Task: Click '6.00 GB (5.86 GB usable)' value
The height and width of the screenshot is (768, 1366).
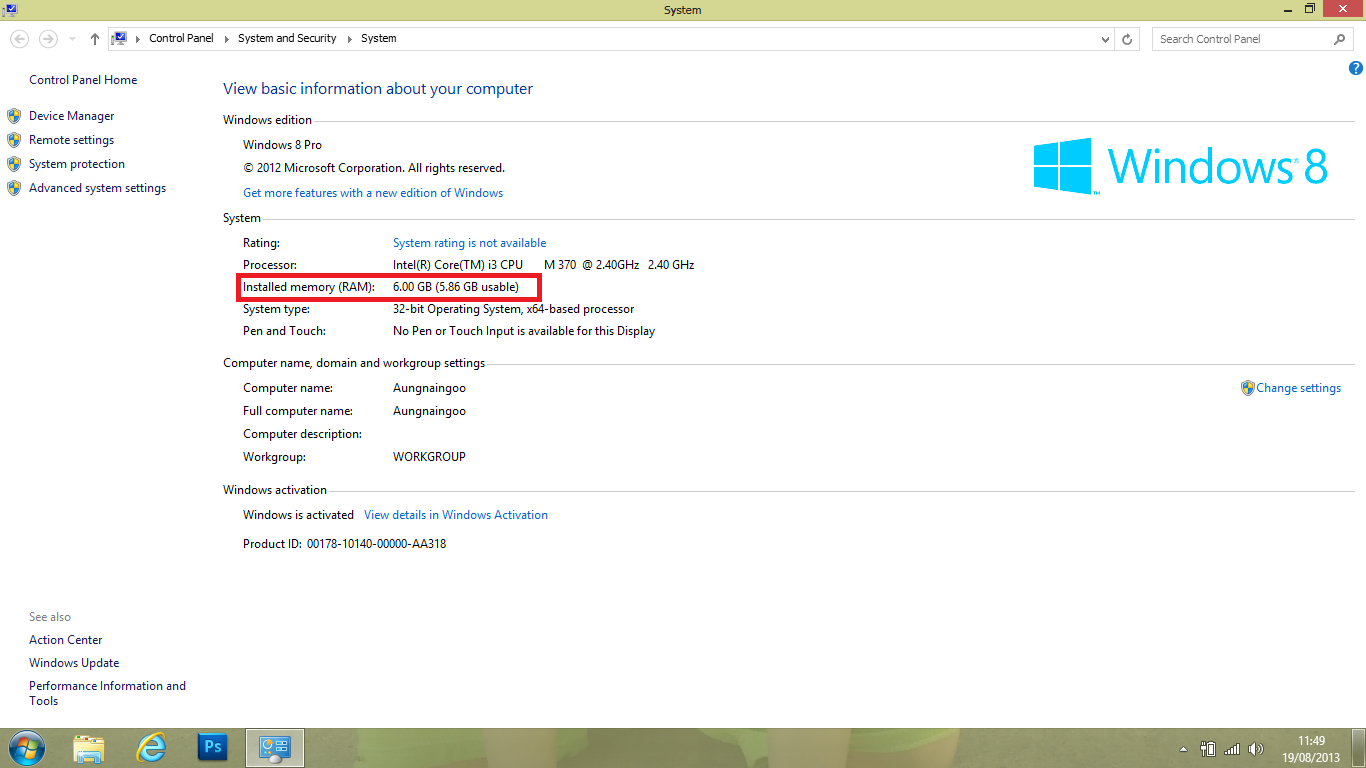Action: pos(456,287)
